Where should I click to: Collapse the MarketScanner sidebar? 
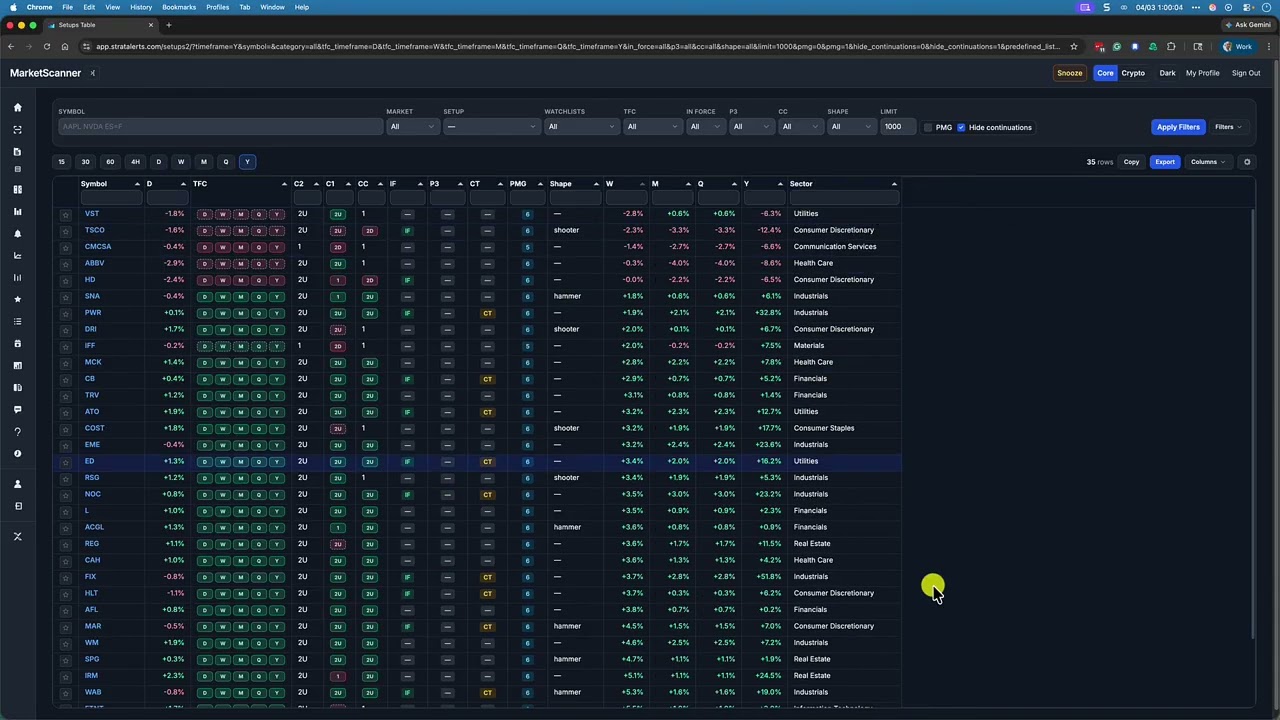click(x=92, y=73)
